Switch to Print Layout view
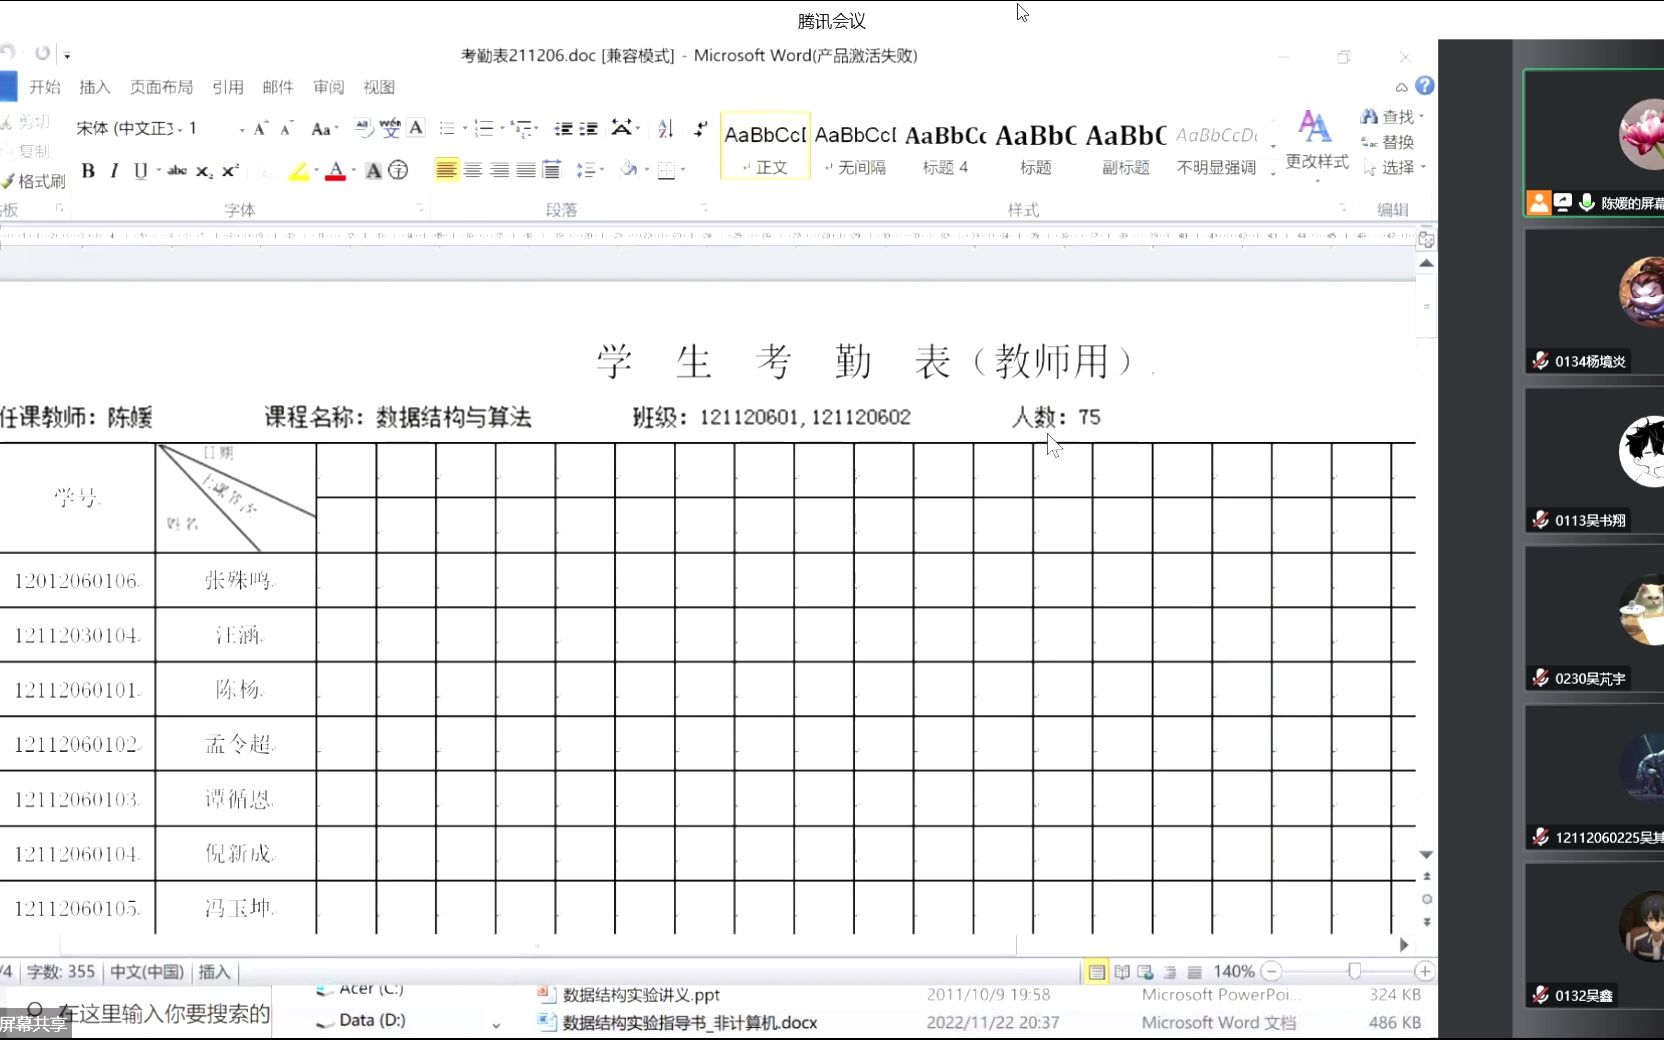The height and width of the screenshot is (1040, 1664). tap(1097, 972)
